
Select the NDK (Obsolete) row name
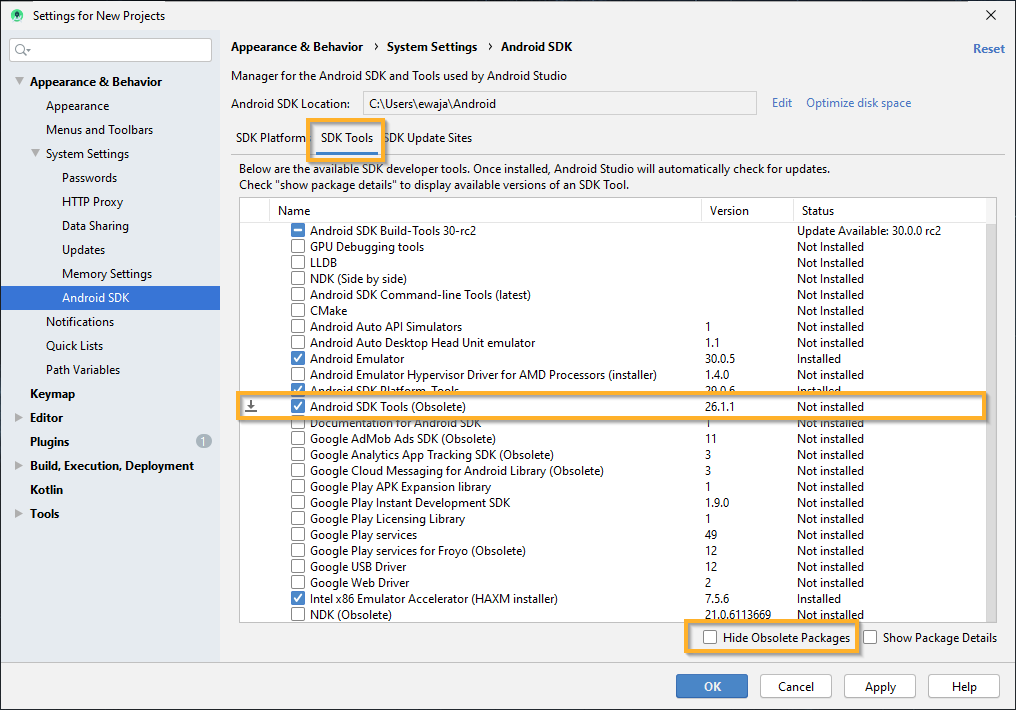point(351,614)
